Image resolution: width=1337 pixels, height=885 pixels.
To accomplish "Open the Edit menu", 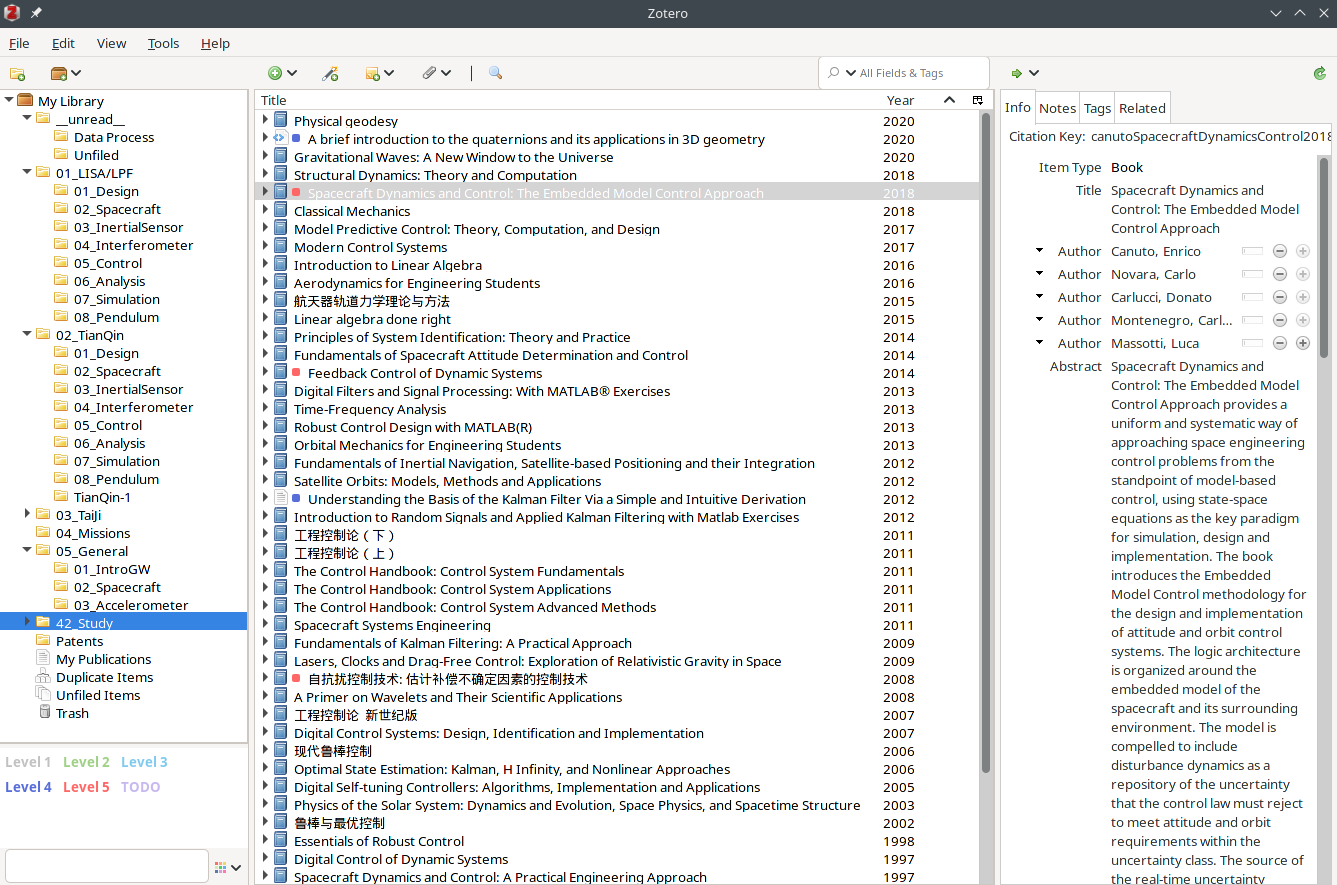I will (x=63, y=43).
